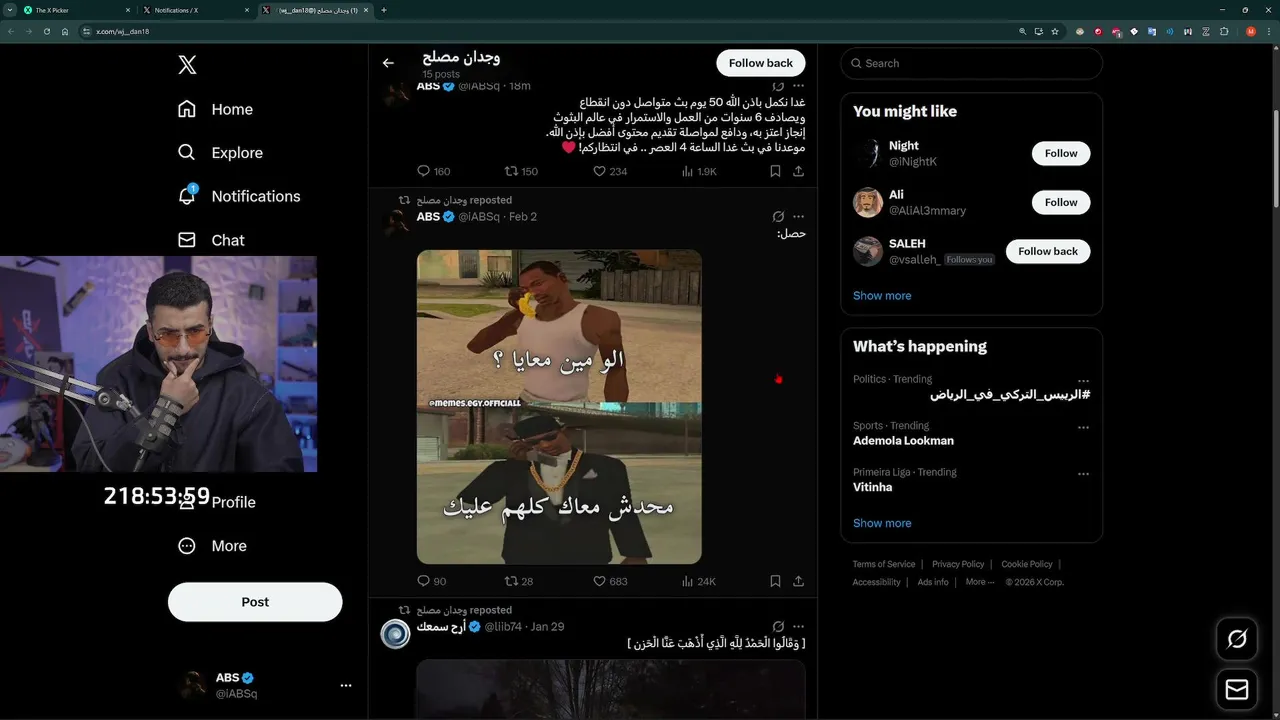Show more trending topics

(882, 523)
